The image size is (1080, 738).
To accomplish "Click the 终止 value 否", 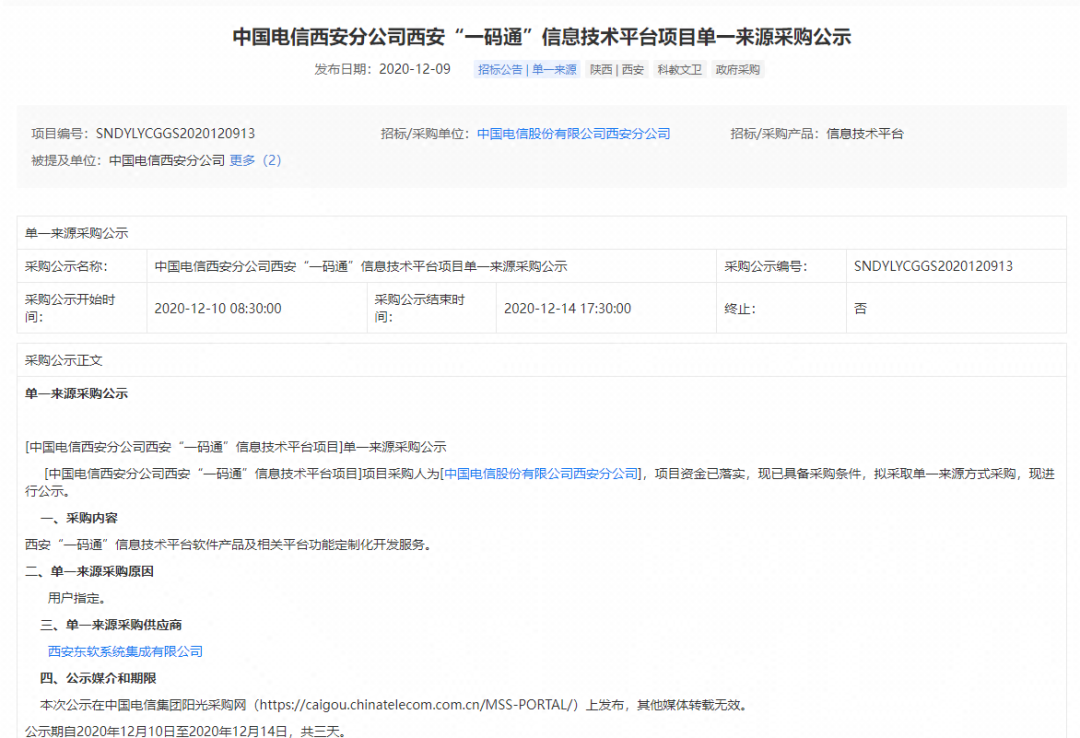I will coord(860,309).
